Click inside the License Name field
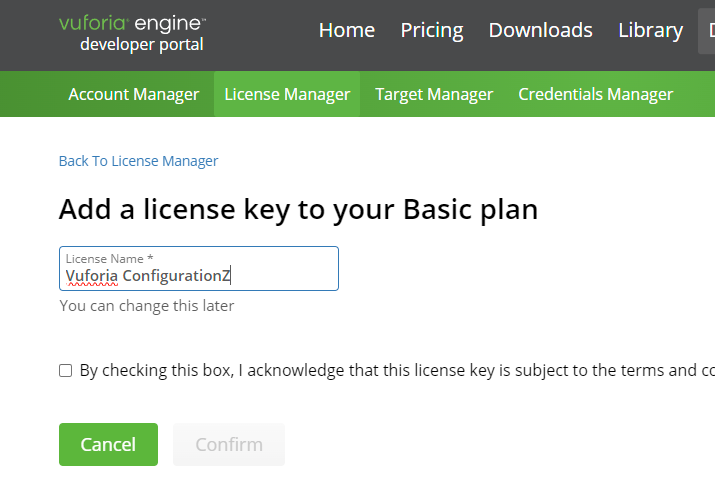Viewport: 715px width, 491px height. [199, 269]
